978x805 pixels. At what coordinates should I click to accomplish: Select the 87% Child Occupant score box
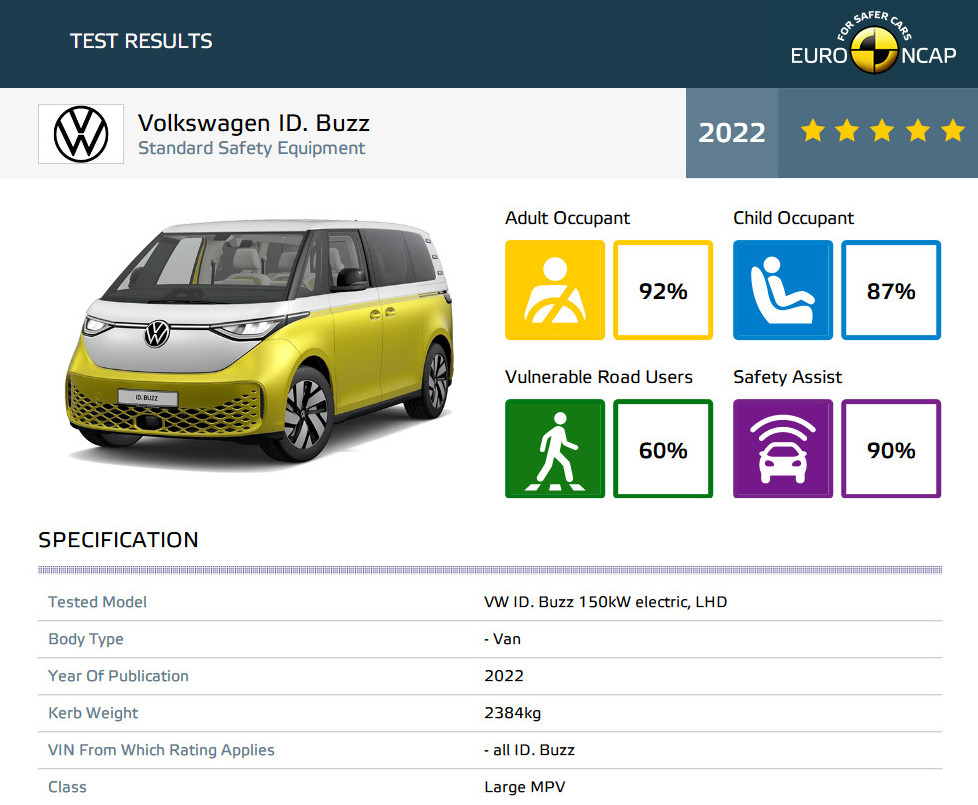[891, 290]
